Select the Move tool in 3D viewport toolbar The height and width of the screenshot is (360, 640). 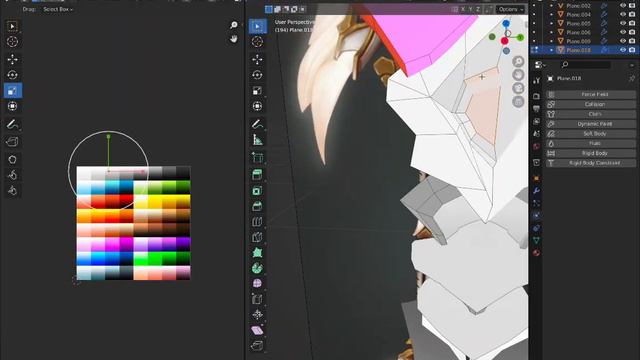coord(257,60)
